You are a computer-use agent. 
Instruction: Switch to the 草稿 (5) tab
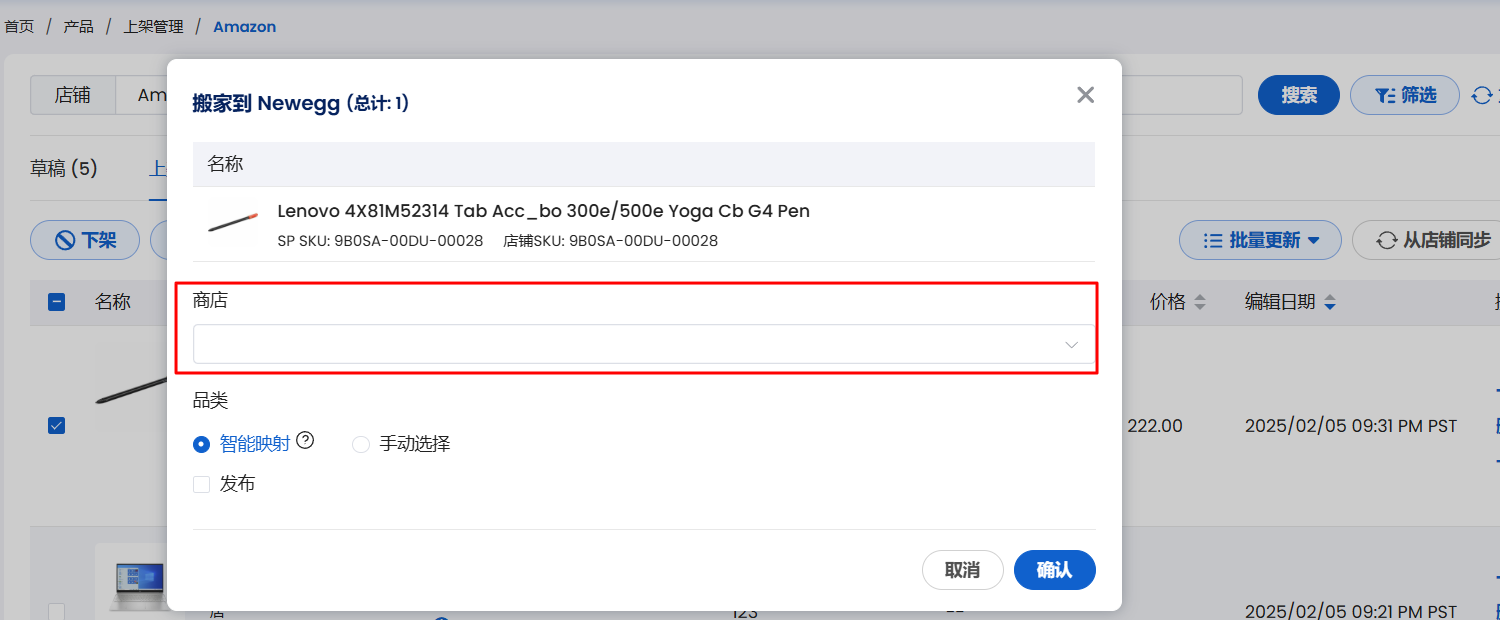tap(64, 168)
